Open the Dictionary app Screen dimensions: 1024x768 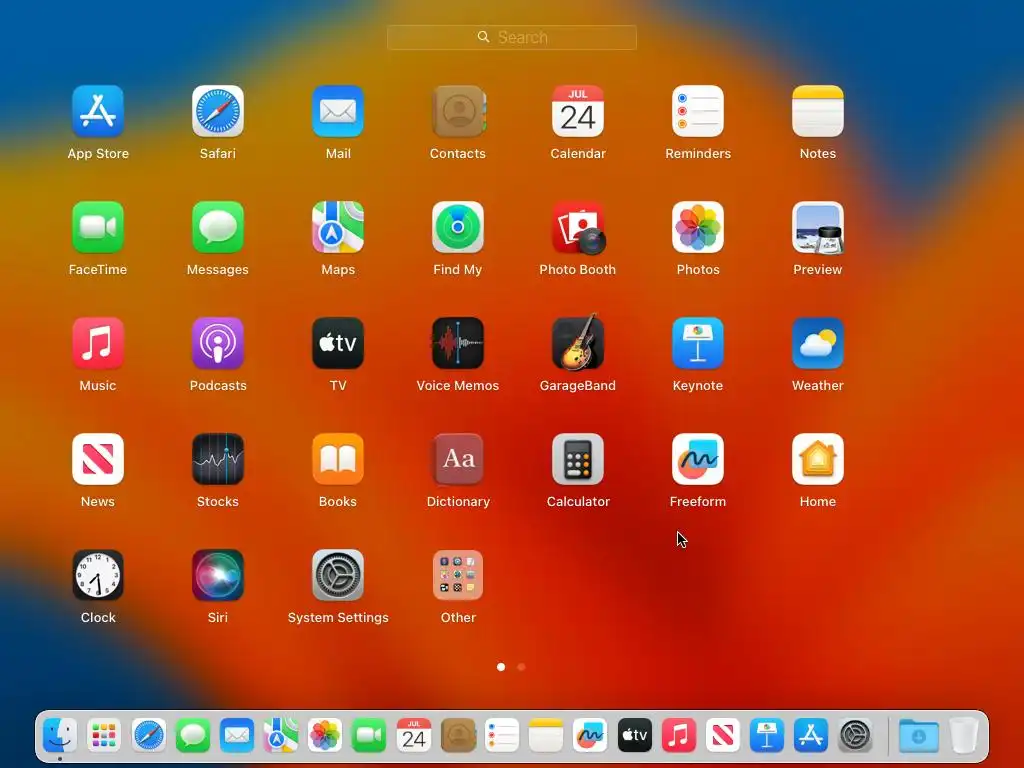[458, 459]
